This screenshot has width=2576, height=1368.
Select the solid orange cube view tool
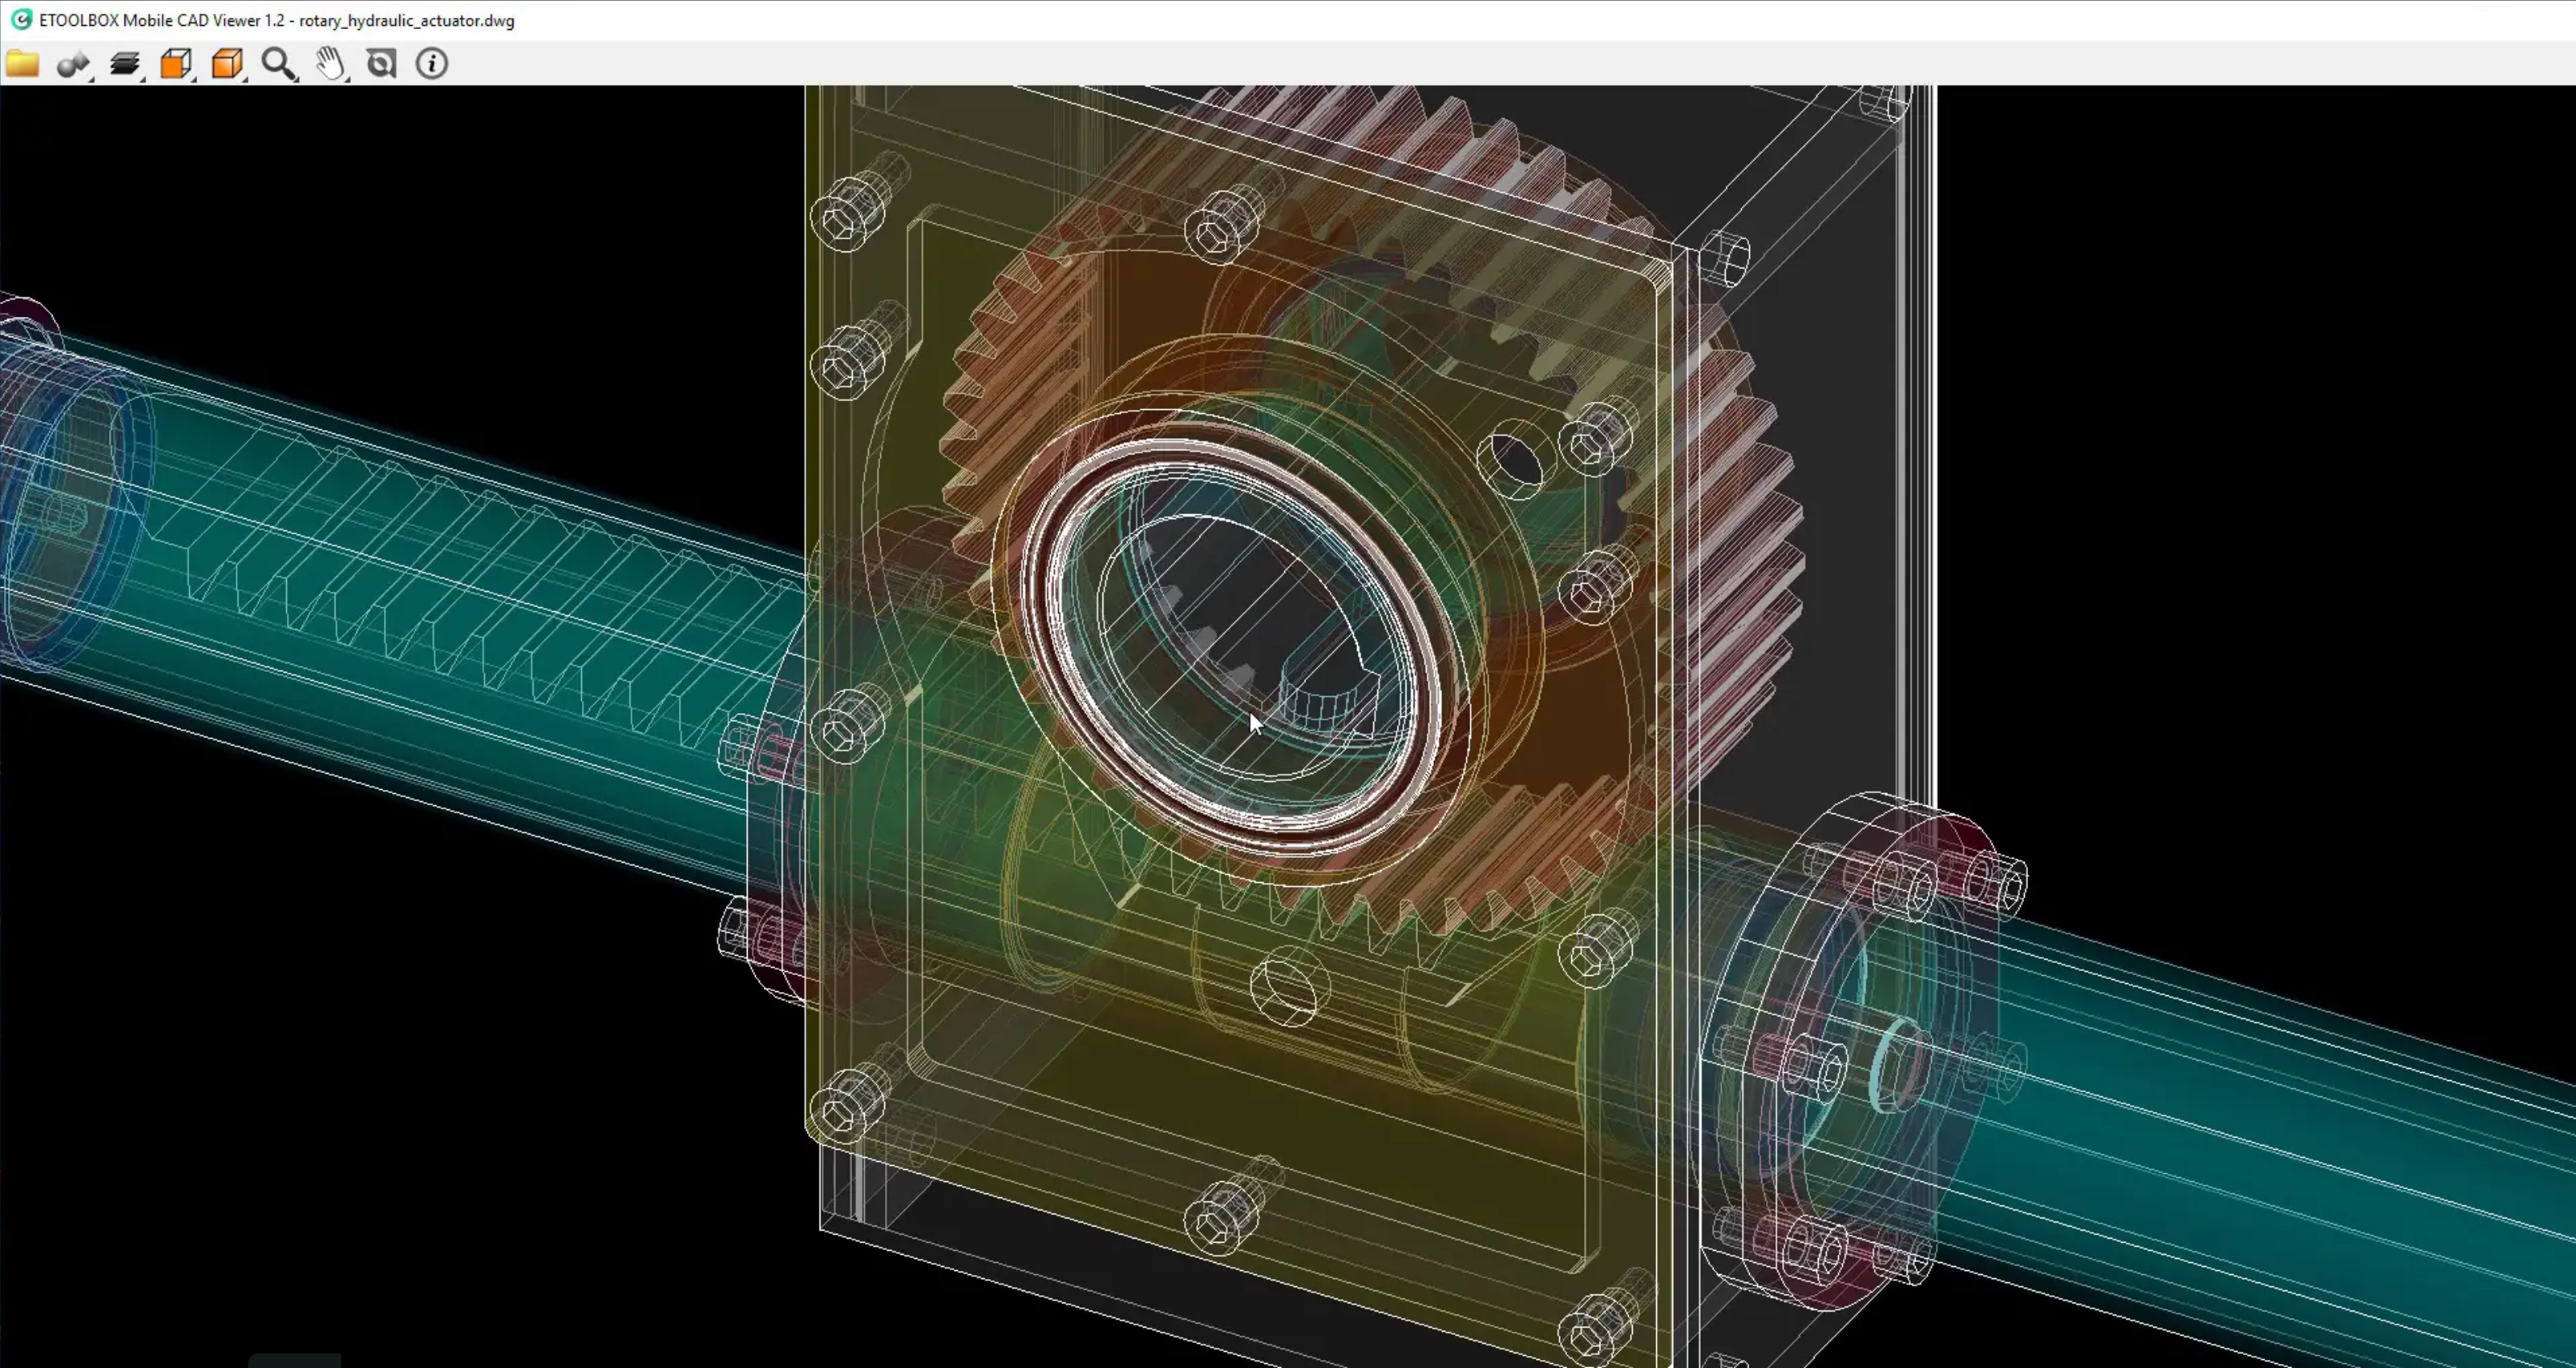pyautogui.click(x=228, y=64)
